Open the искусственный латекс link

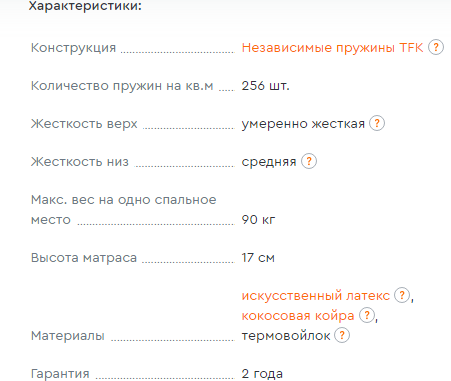(x=316, y=296)
